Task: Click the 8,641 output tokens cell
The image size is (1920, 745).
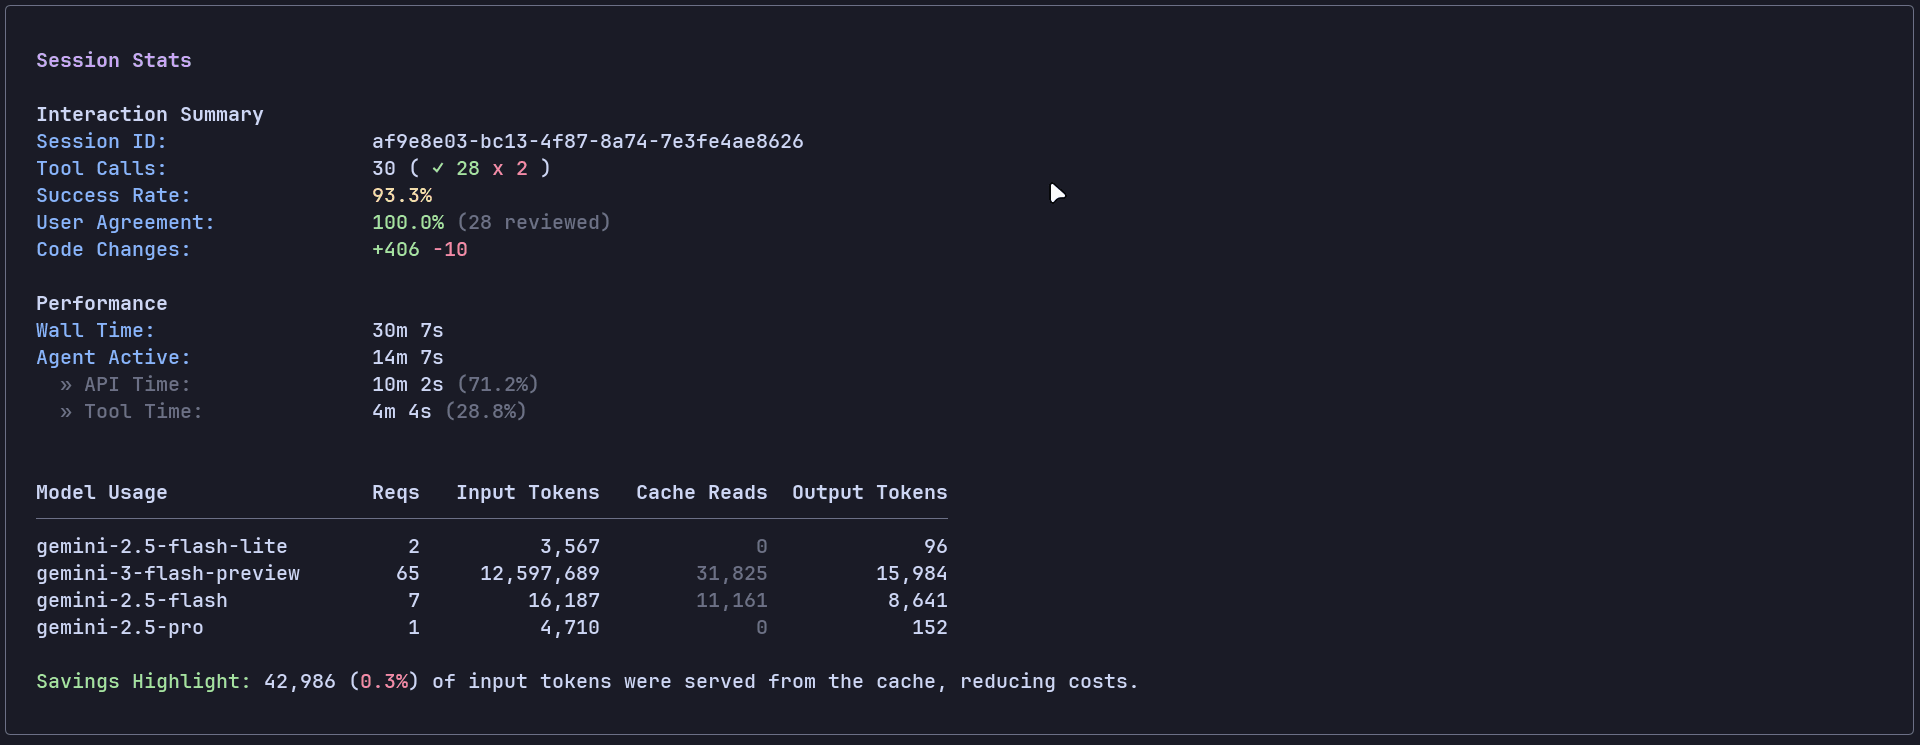Action: pos(918,600)
